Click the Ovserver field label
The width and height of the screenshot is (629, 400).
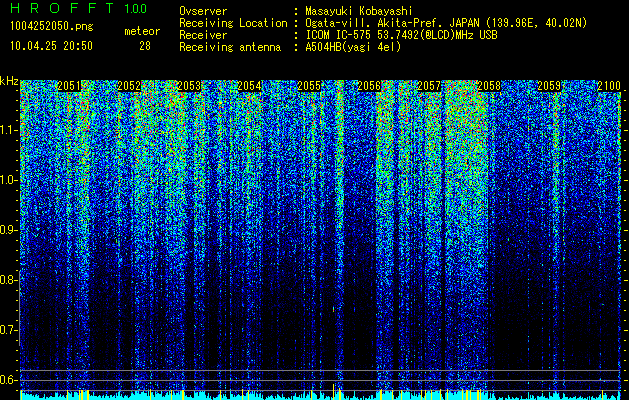[x=203, y=11]
